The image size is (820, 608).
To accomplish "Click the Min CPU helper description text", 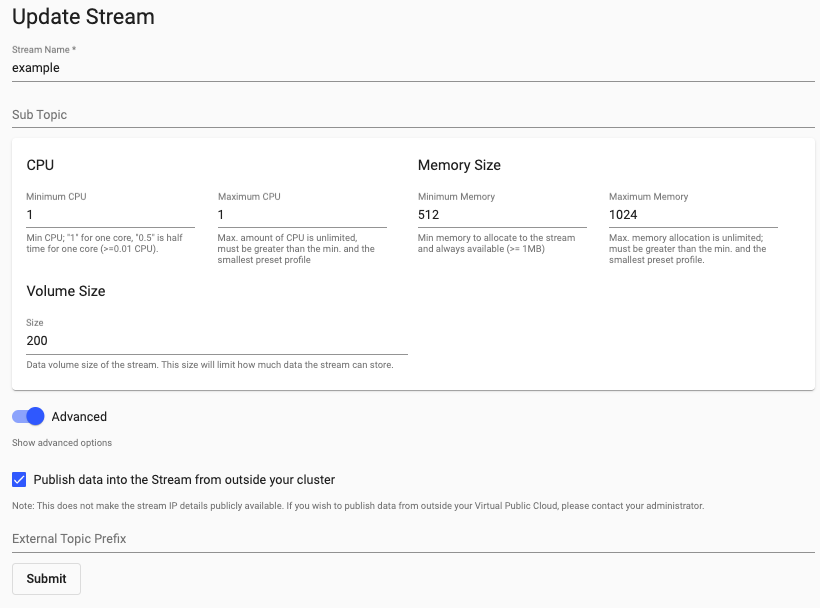I will point(105,243).
